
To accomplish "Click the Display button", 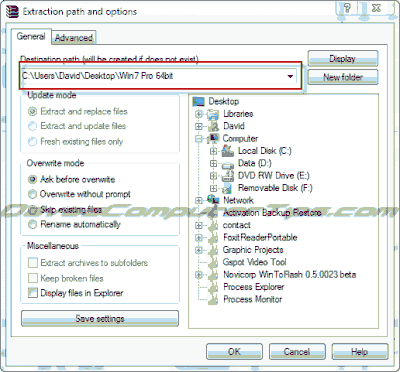I will pos(343,59).
